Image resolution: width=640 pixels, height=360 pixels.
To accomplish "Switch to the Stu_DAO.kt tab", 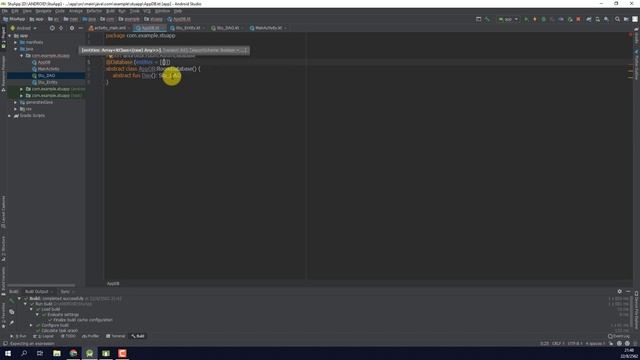I will [228, 28].
